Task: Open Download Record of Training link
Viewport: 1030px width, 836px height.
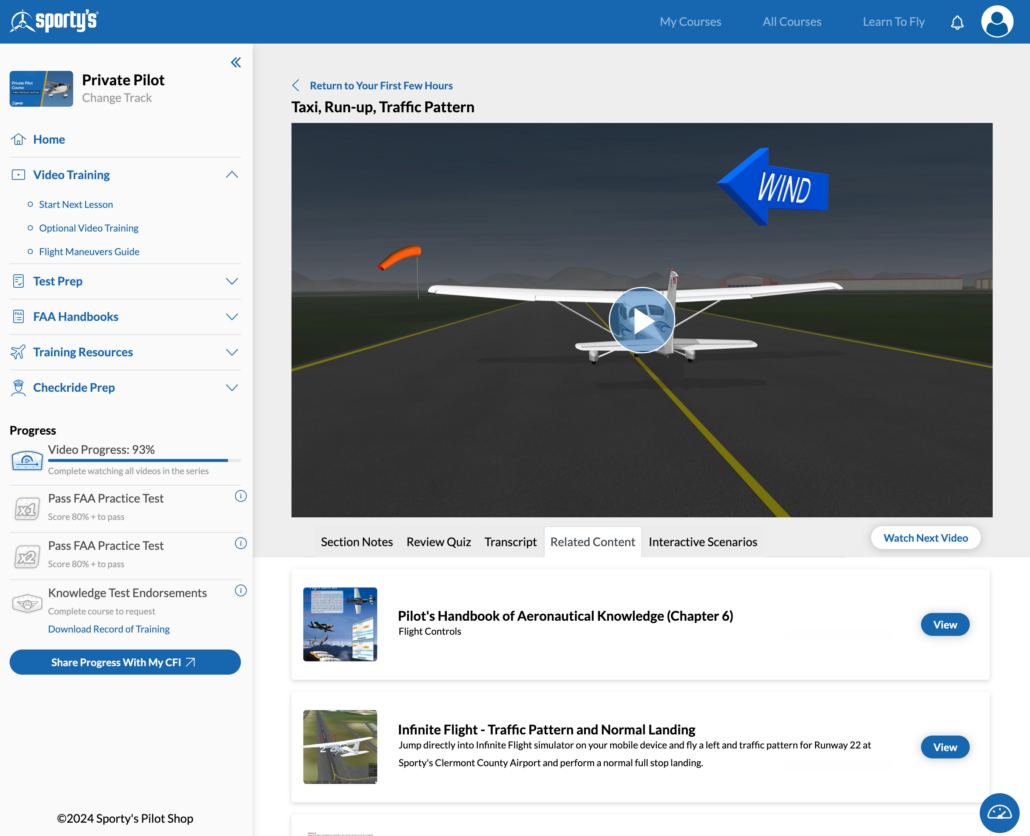Action: point(108,628)
